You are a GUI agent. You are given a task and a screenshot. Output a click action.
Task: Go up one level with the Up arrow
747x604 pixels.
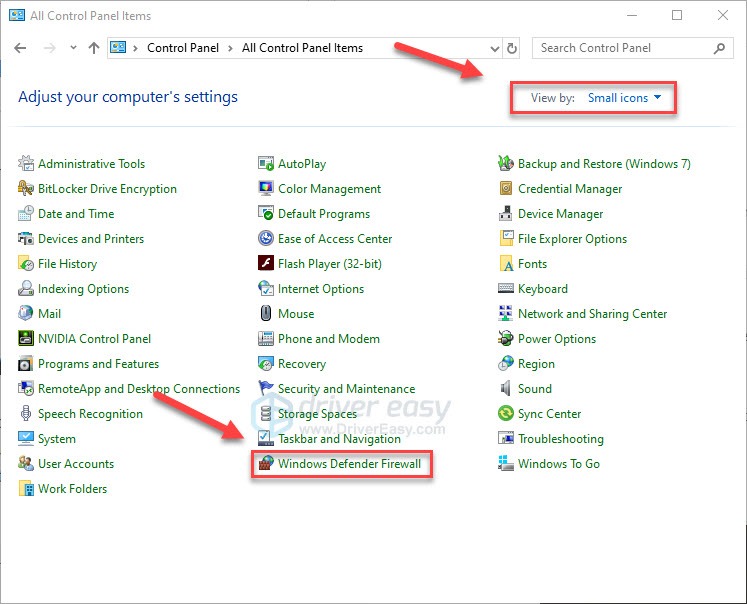click(x=94, y=48)
